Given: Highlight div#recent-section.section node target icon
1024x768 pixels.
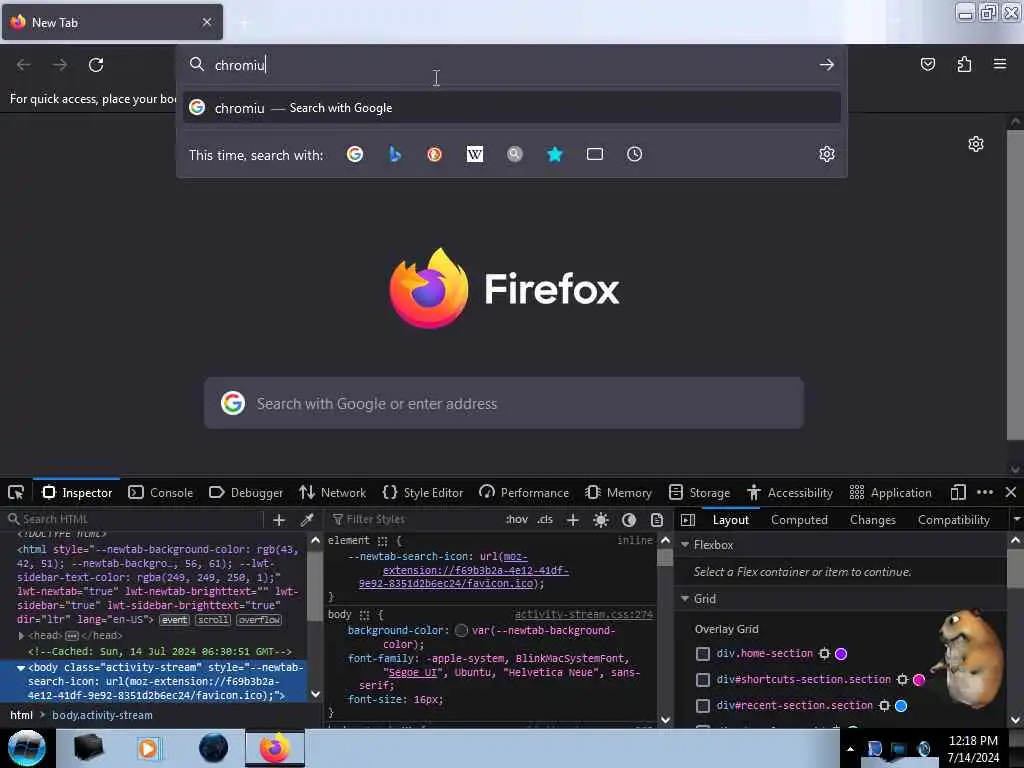Looking at the screenshot, I should tap(884, 706).
